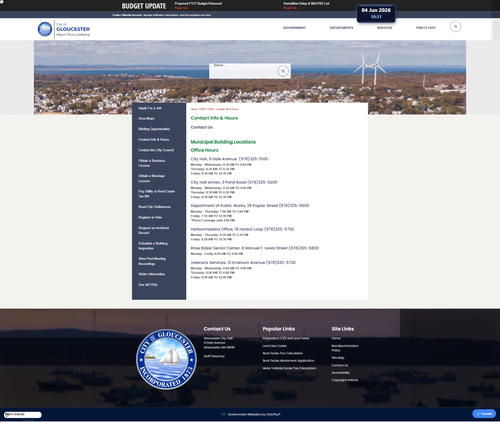Click the Office Hours heading
The image size is (500, 422).
point(204,150)
